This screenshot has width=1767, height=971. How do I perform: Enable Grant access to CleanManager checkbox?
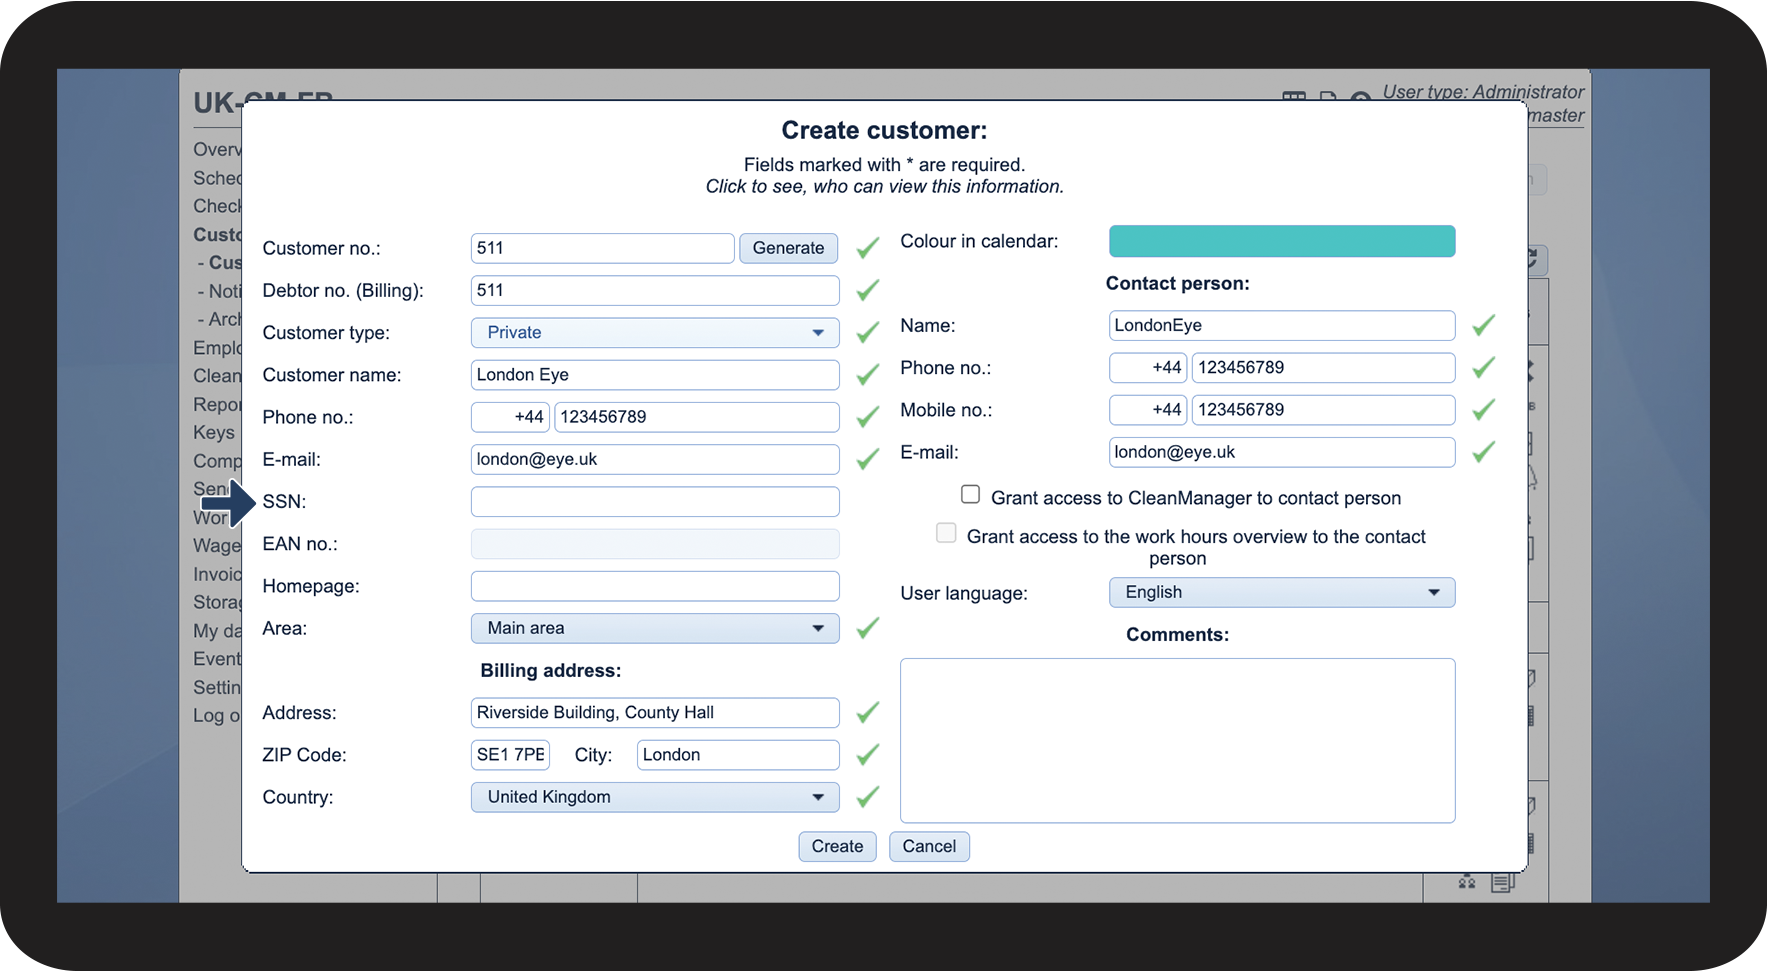pos(970,494)
